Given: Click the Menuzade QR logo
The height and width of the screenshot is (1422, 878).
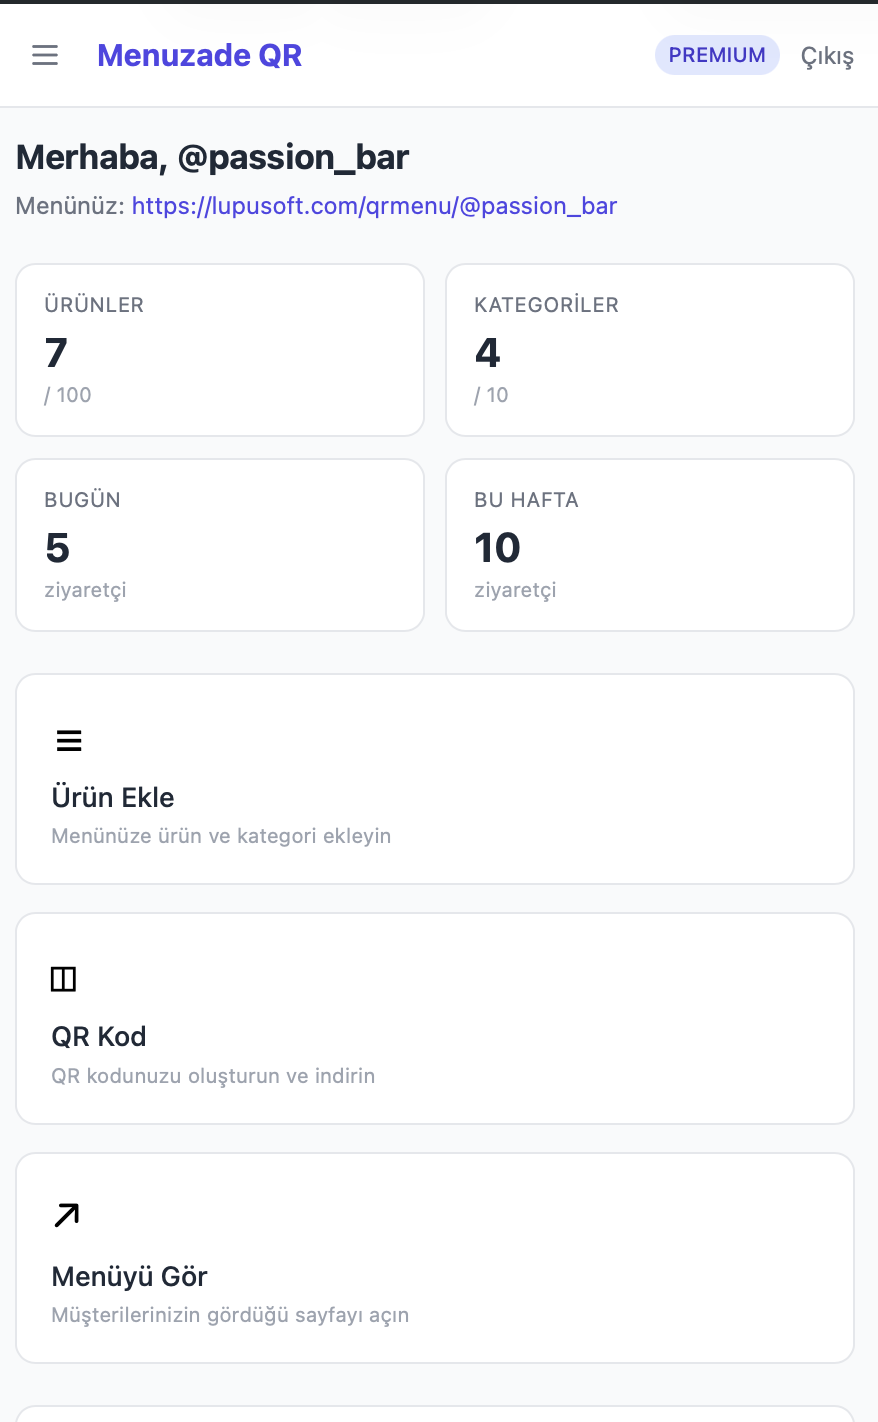Looking at the screenshot, I should click(199, 55).
